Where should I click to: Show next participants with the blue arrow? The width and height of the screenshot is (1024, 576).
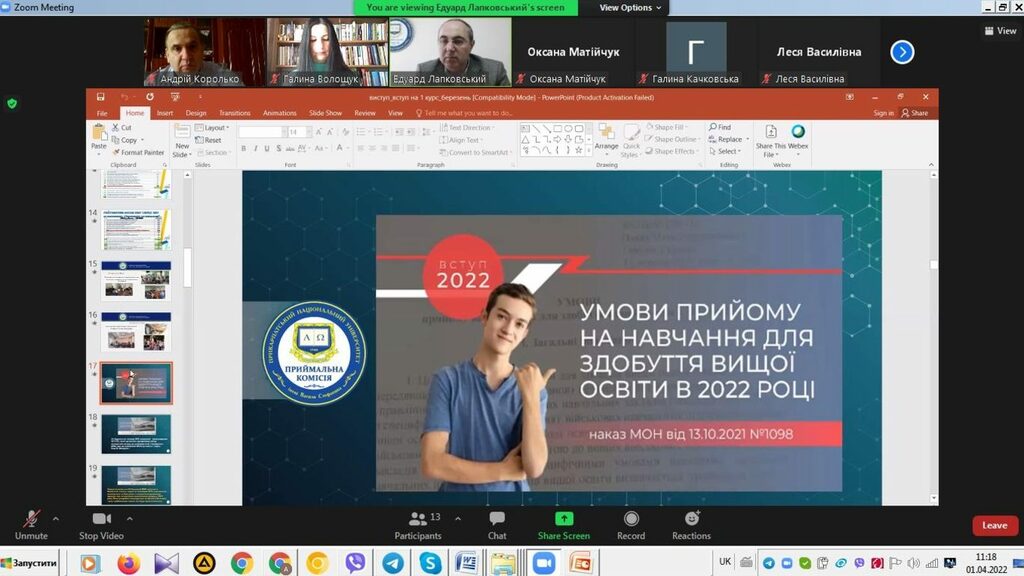tap(902, 52)
